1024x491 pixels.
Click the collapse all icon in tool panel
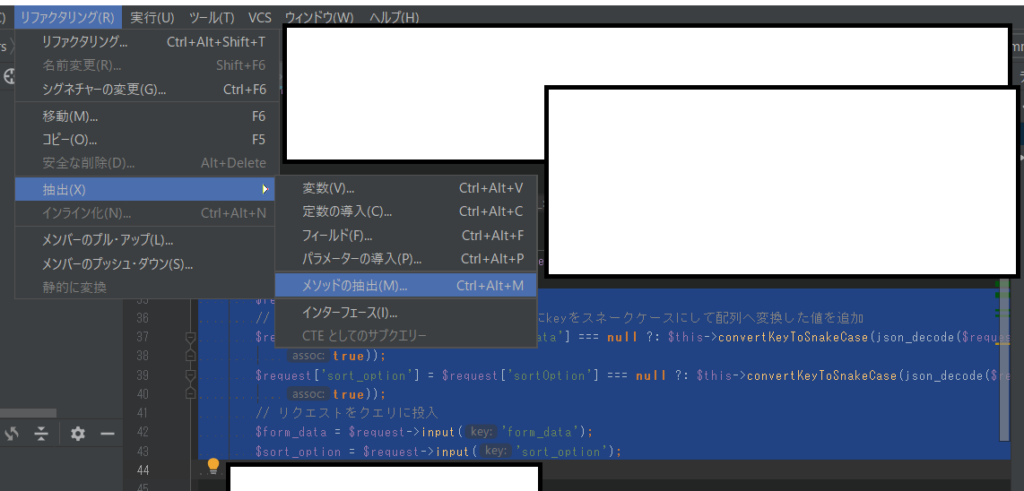tap(41, 433)
